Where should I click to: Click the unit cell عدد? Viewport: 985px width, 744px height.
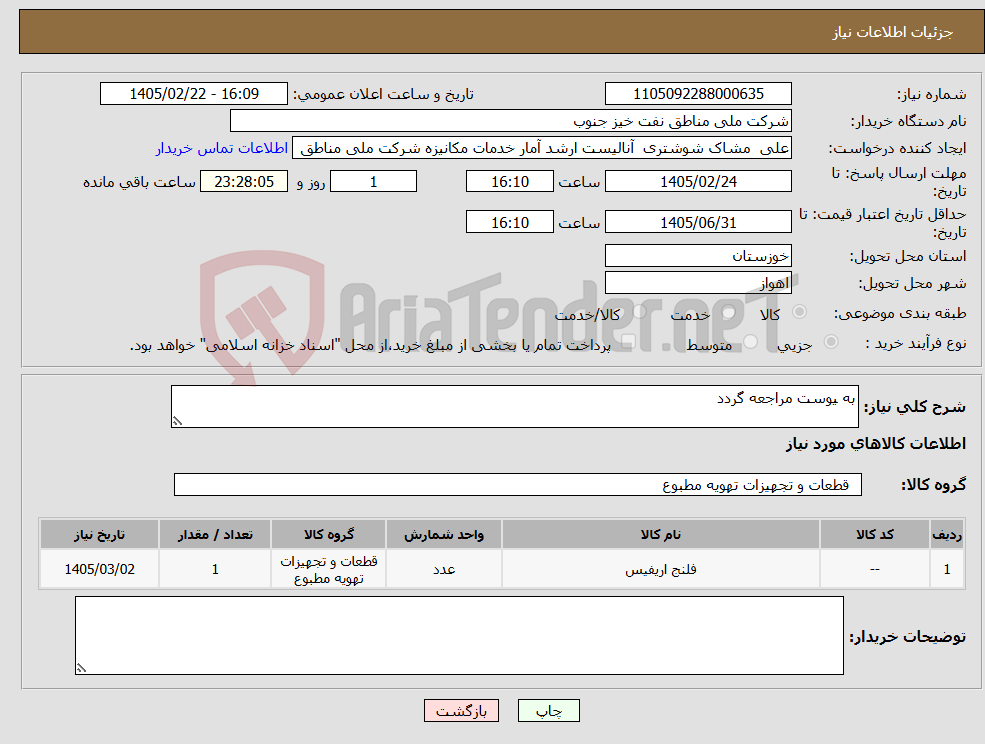coord(444,569)
